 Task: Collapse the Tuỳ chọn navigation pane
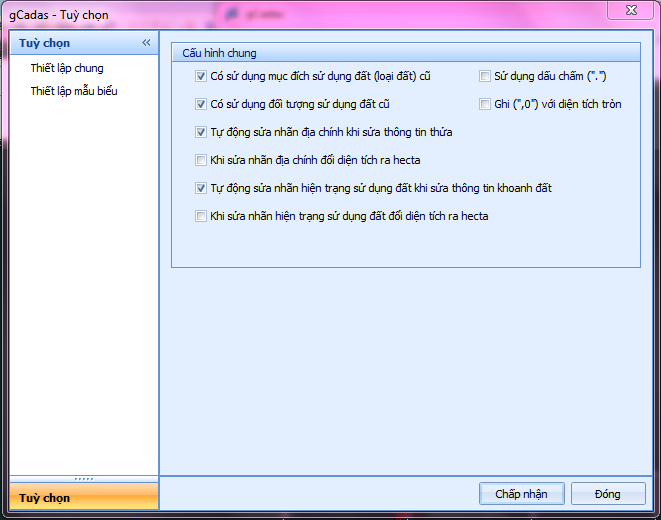click(146, 43)
